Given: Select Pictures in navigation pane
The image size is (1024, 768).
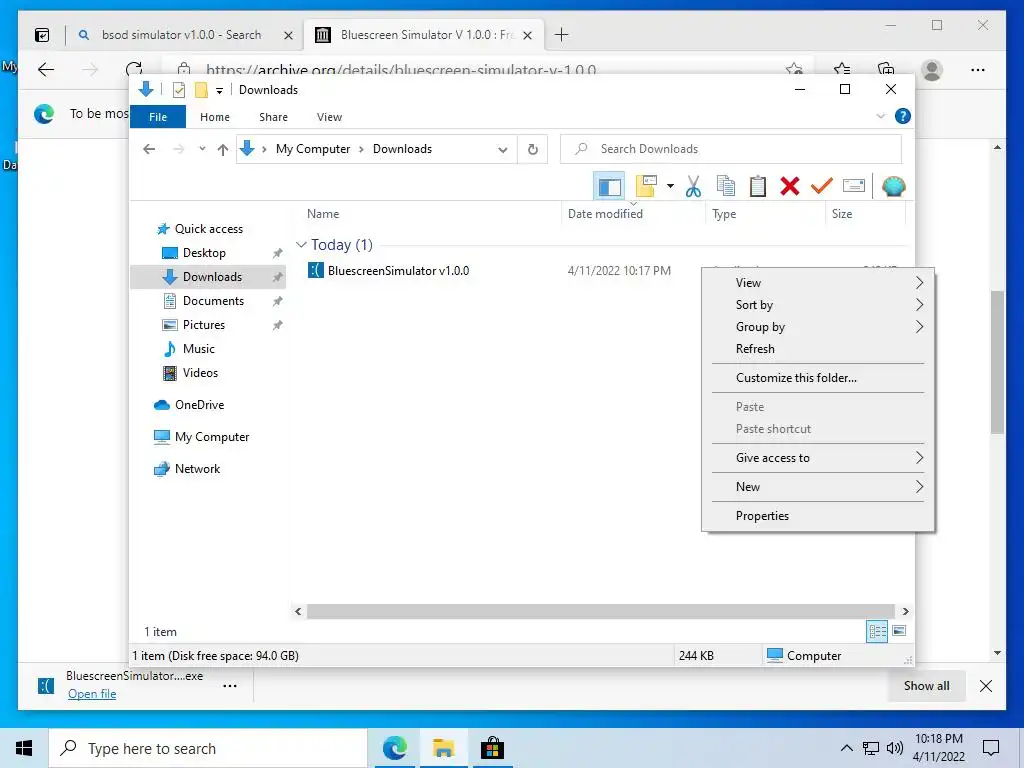Looking at the screenshot, I should pos(202,325).
